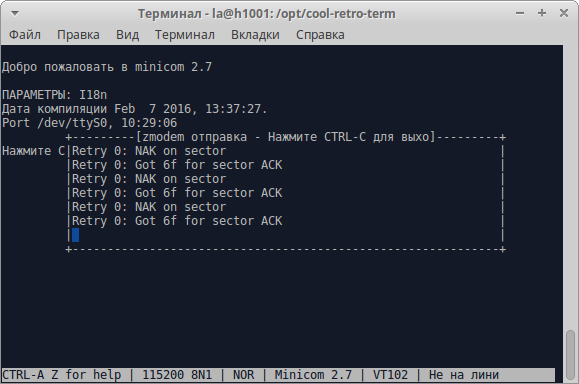
Task: Open the Вкладки menu
Action: point(255,35)
